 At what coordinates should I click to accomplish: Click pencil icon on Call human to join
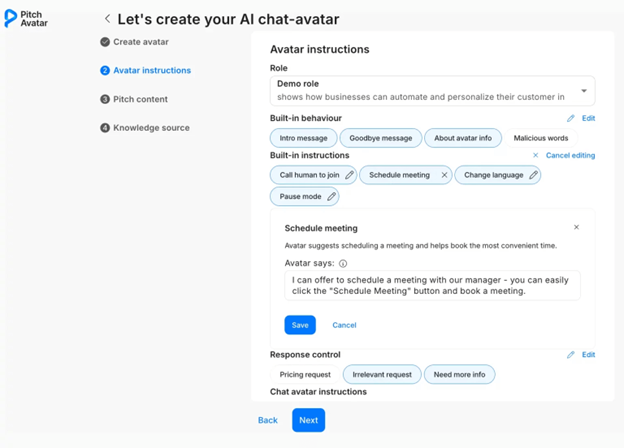click(349, 175)
